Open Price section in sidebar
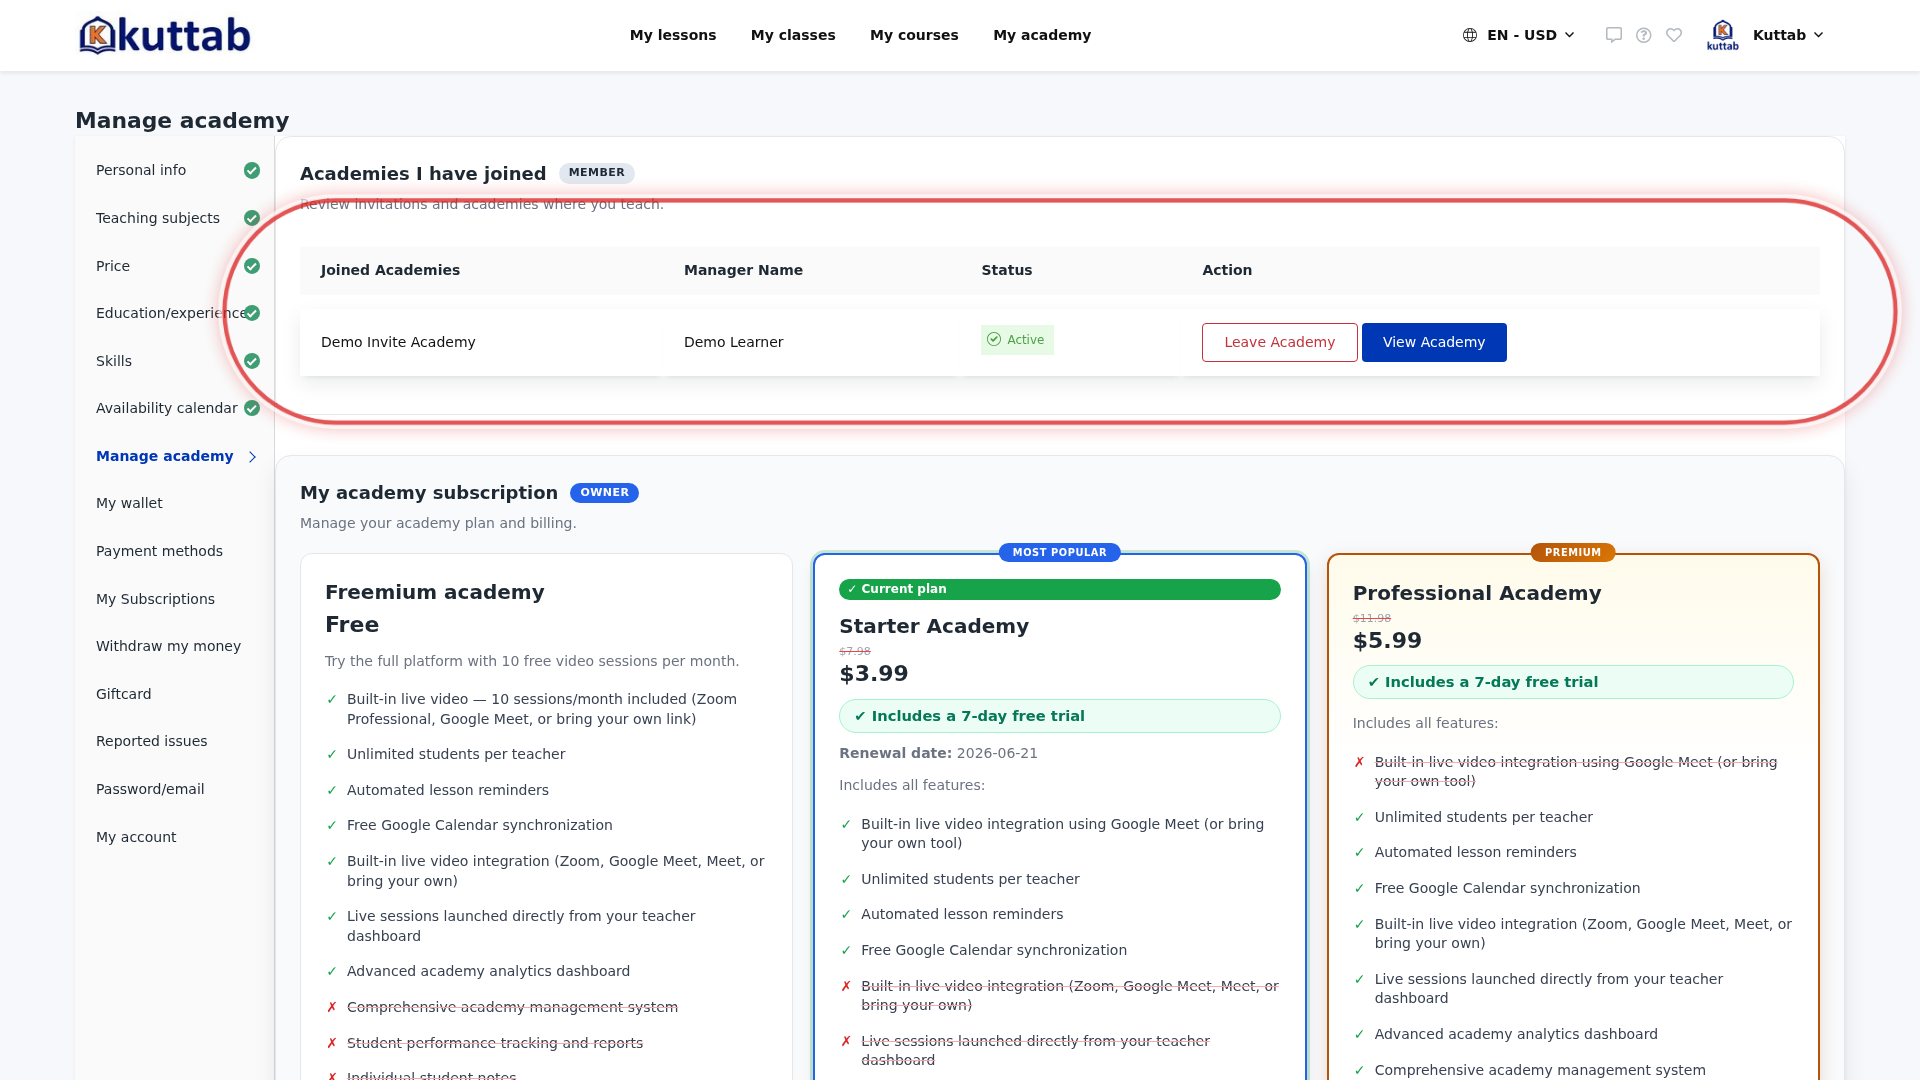This screenshot has height=1080, width=1920. (113, 266)
